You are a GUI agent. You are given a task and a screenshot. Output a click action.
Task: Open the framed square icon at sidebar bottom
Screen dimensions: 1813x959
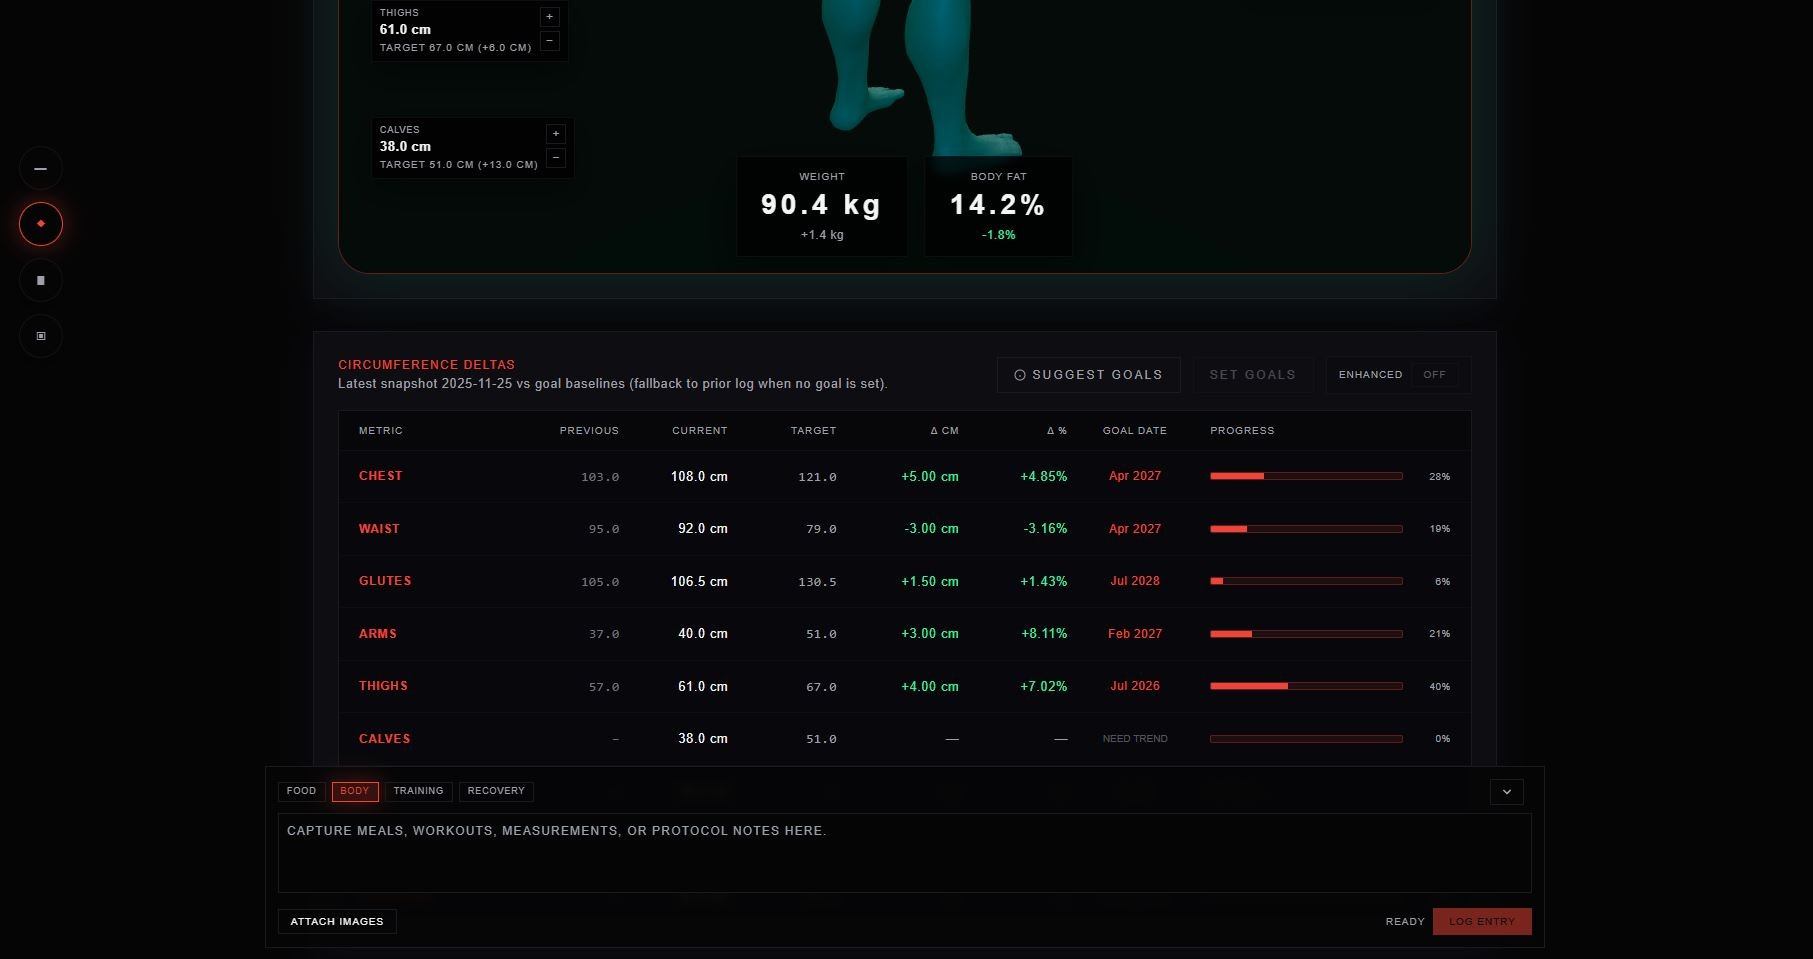point(41,336)
